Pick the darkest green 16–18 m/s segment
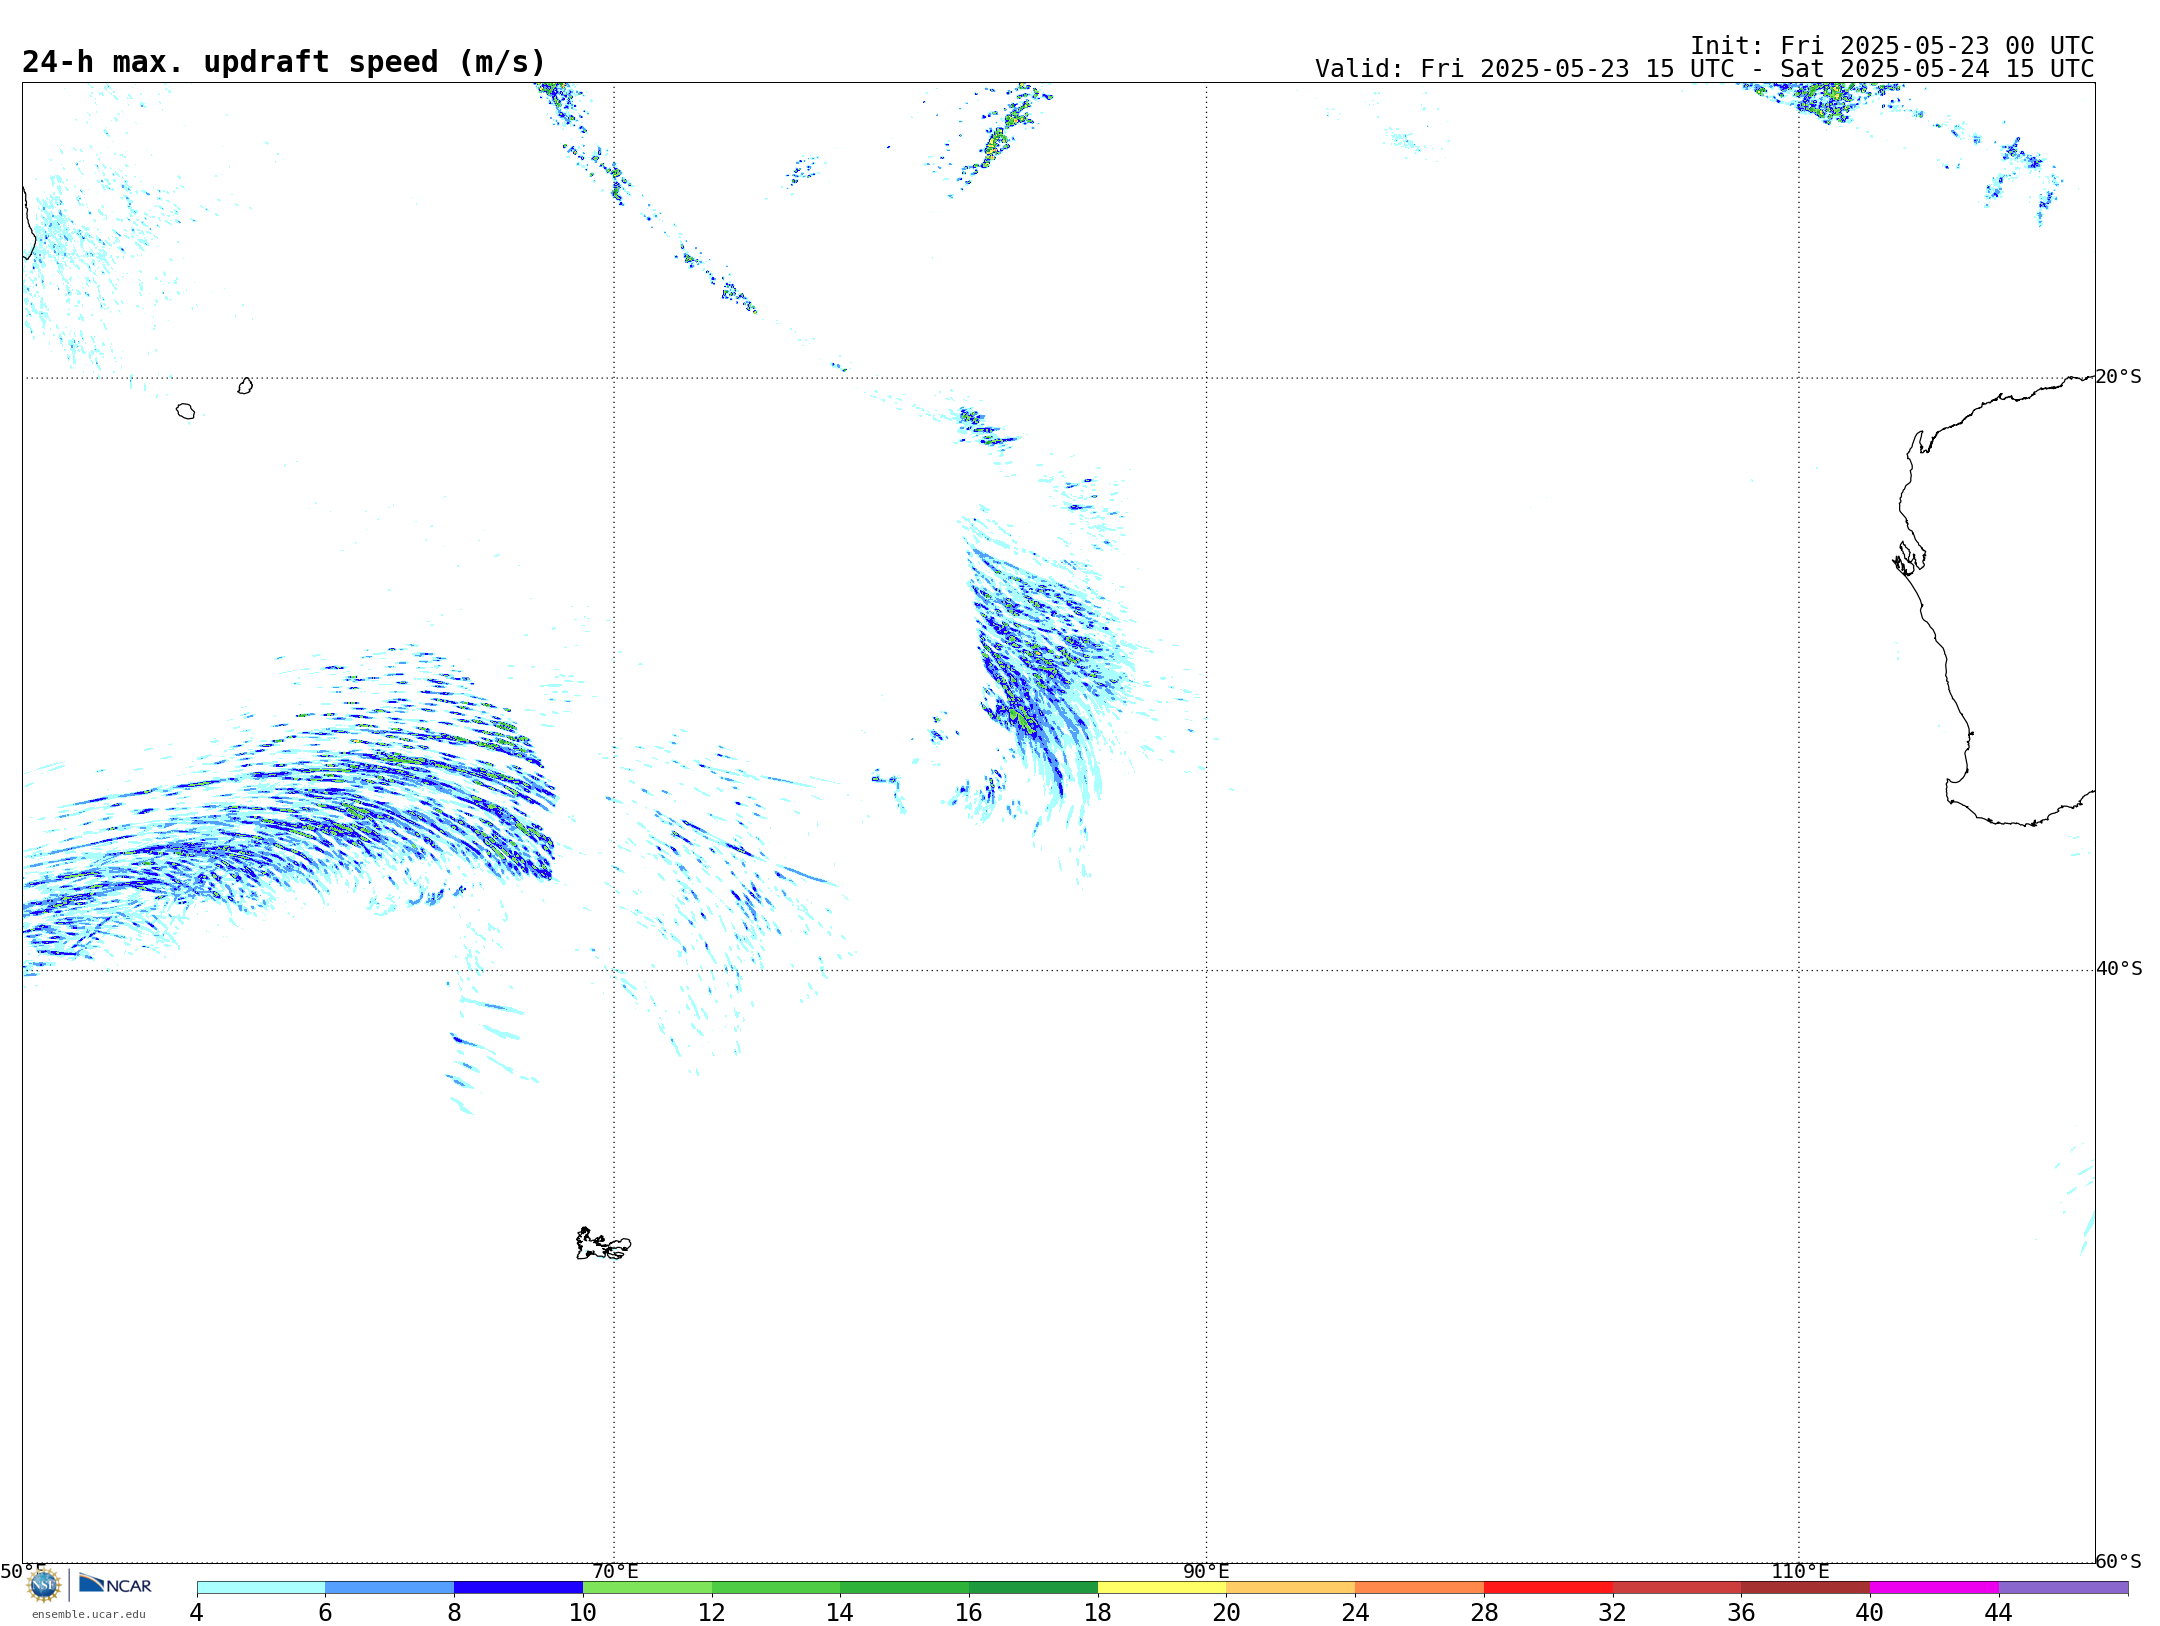The height and width of the screenshot is (1626, 2160). coord(1033,1587)
